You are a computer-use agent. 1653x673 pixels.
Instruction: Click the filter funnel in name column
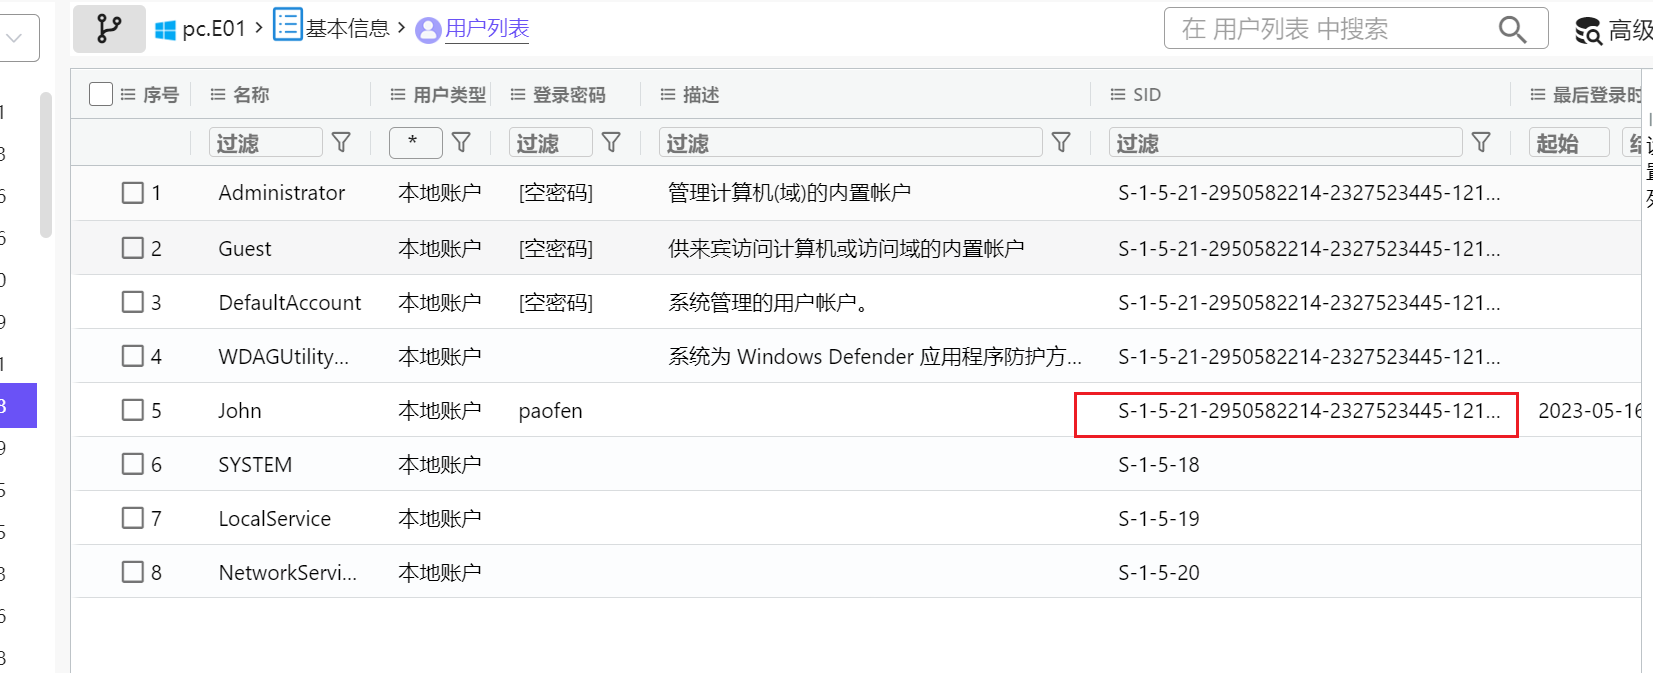coord(341,143)
